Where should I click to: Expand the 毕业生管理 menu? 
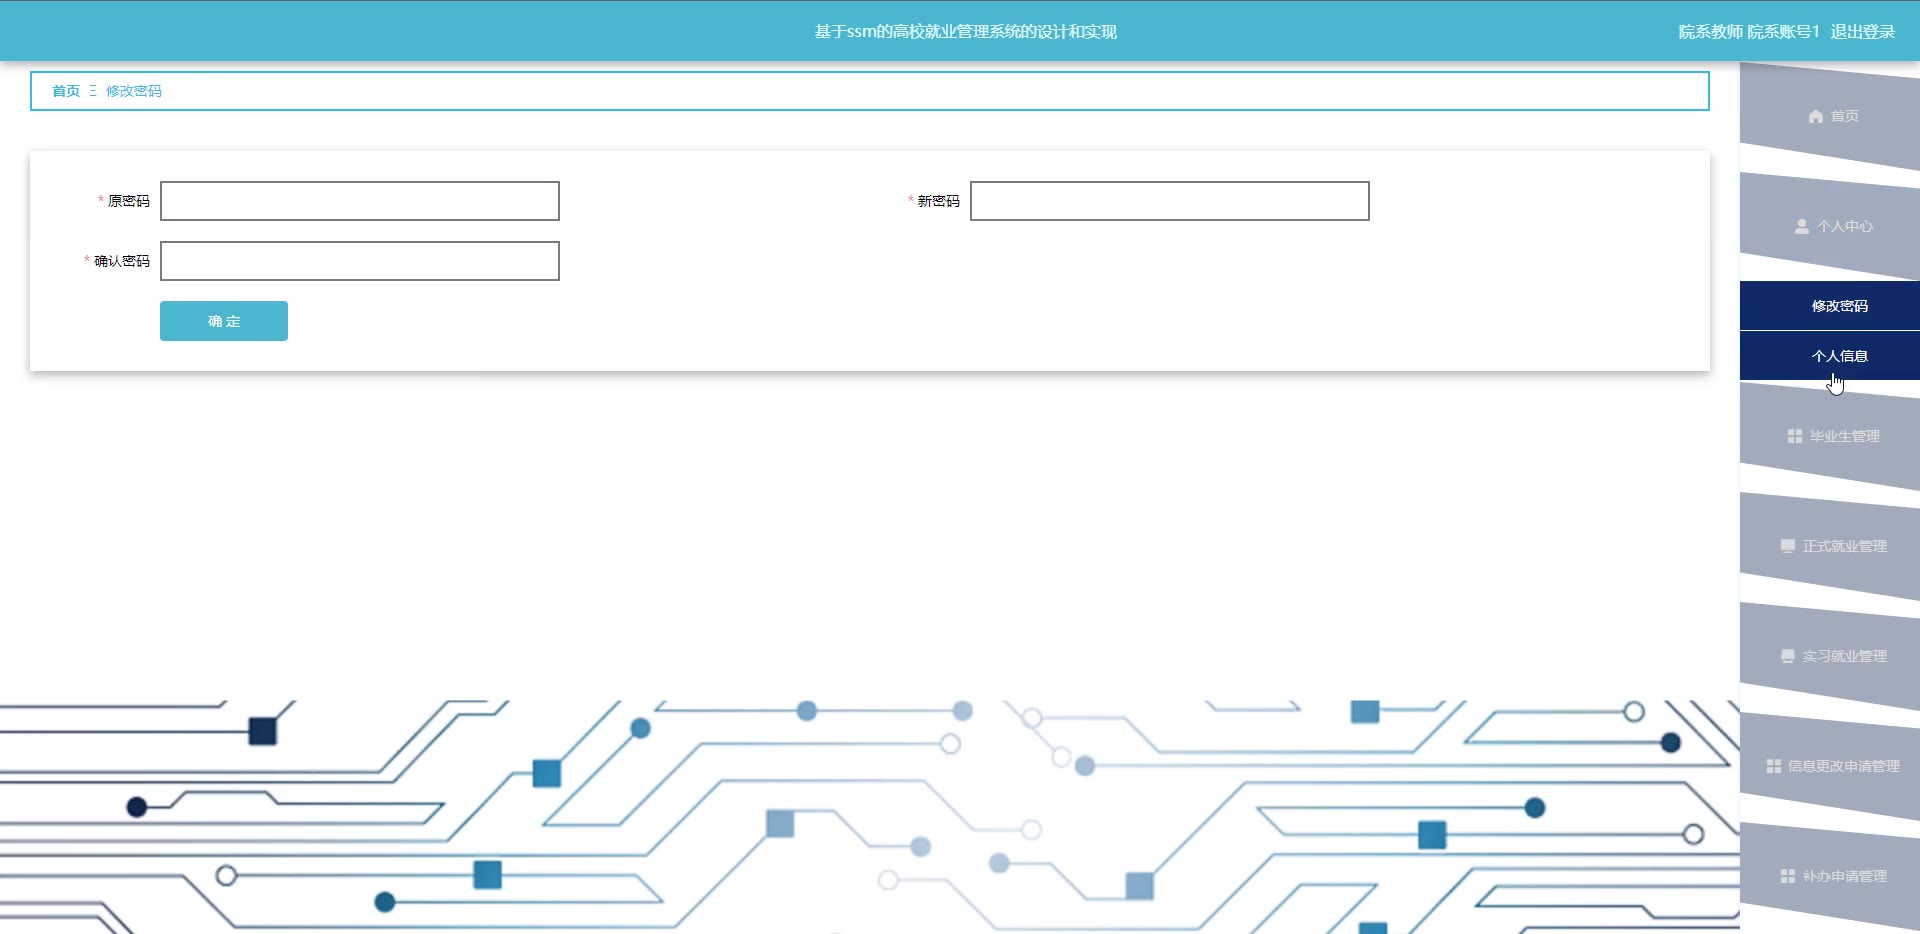(x=1845, y=436)
